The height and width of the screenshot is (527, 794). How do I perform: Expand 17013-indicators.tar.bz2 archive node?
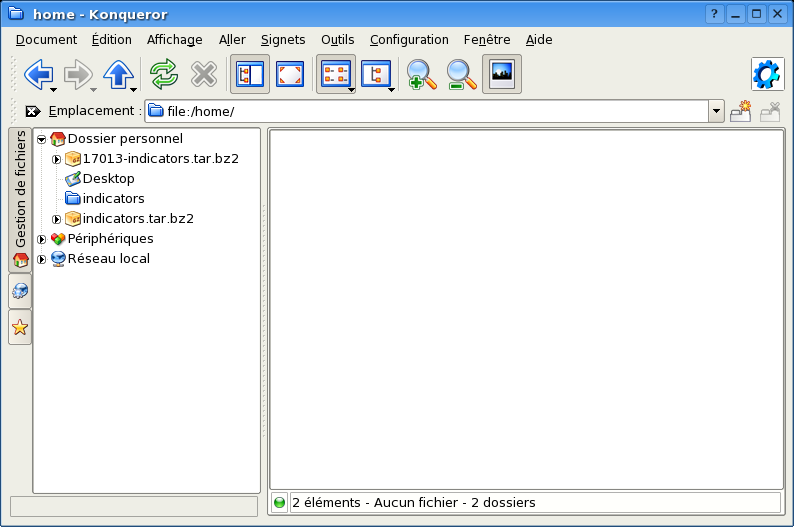click(x=56, y=159)
